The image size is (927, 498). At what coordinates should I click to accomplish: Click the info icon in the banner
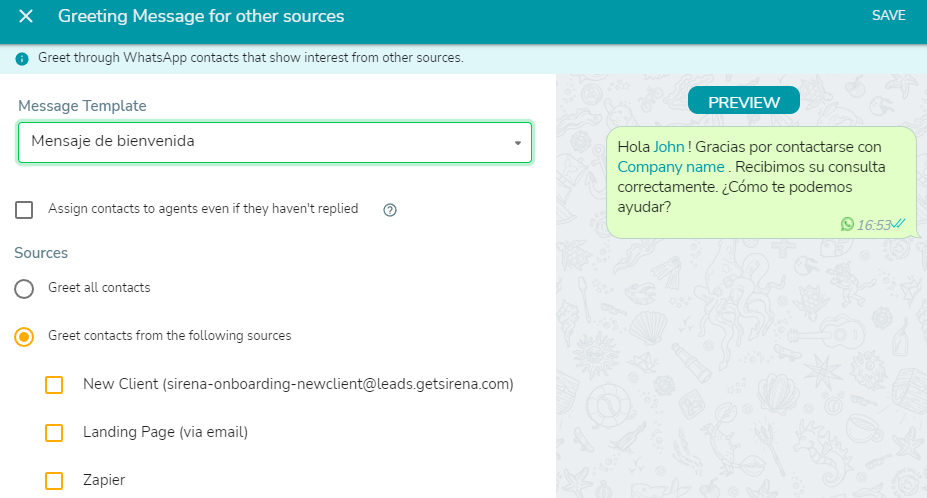[x=22, y=59]
